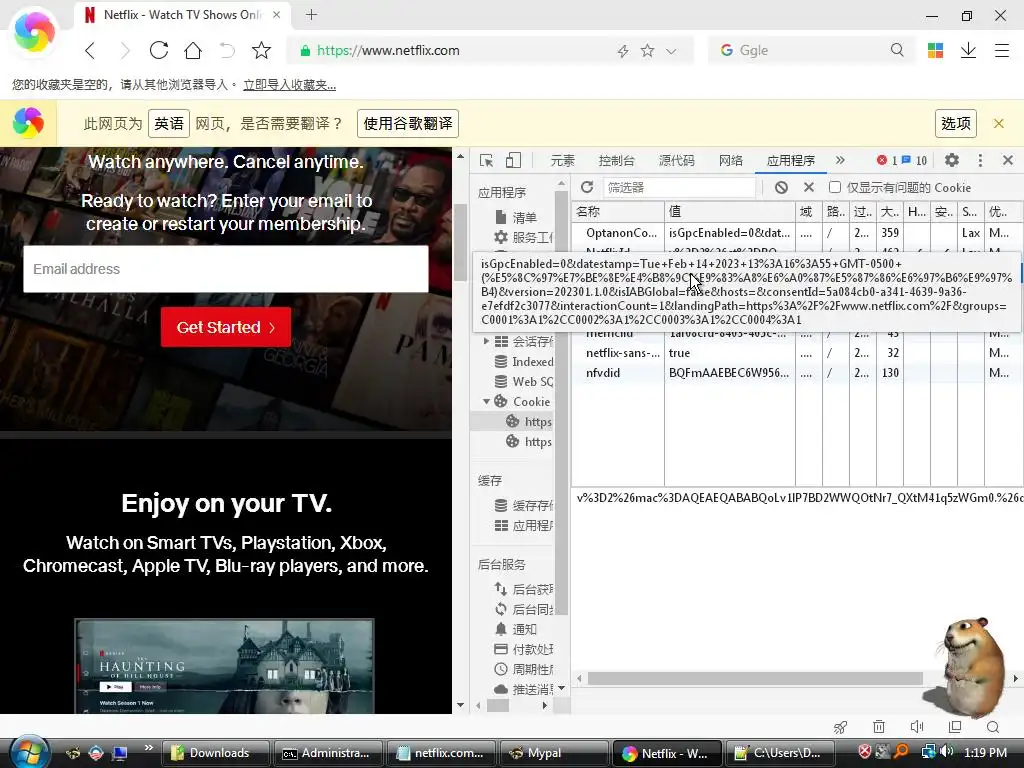This screenshot has height=768, width=1024.
Task: Click the cookie filter (筛选器) field
Action: click(679, 187)
